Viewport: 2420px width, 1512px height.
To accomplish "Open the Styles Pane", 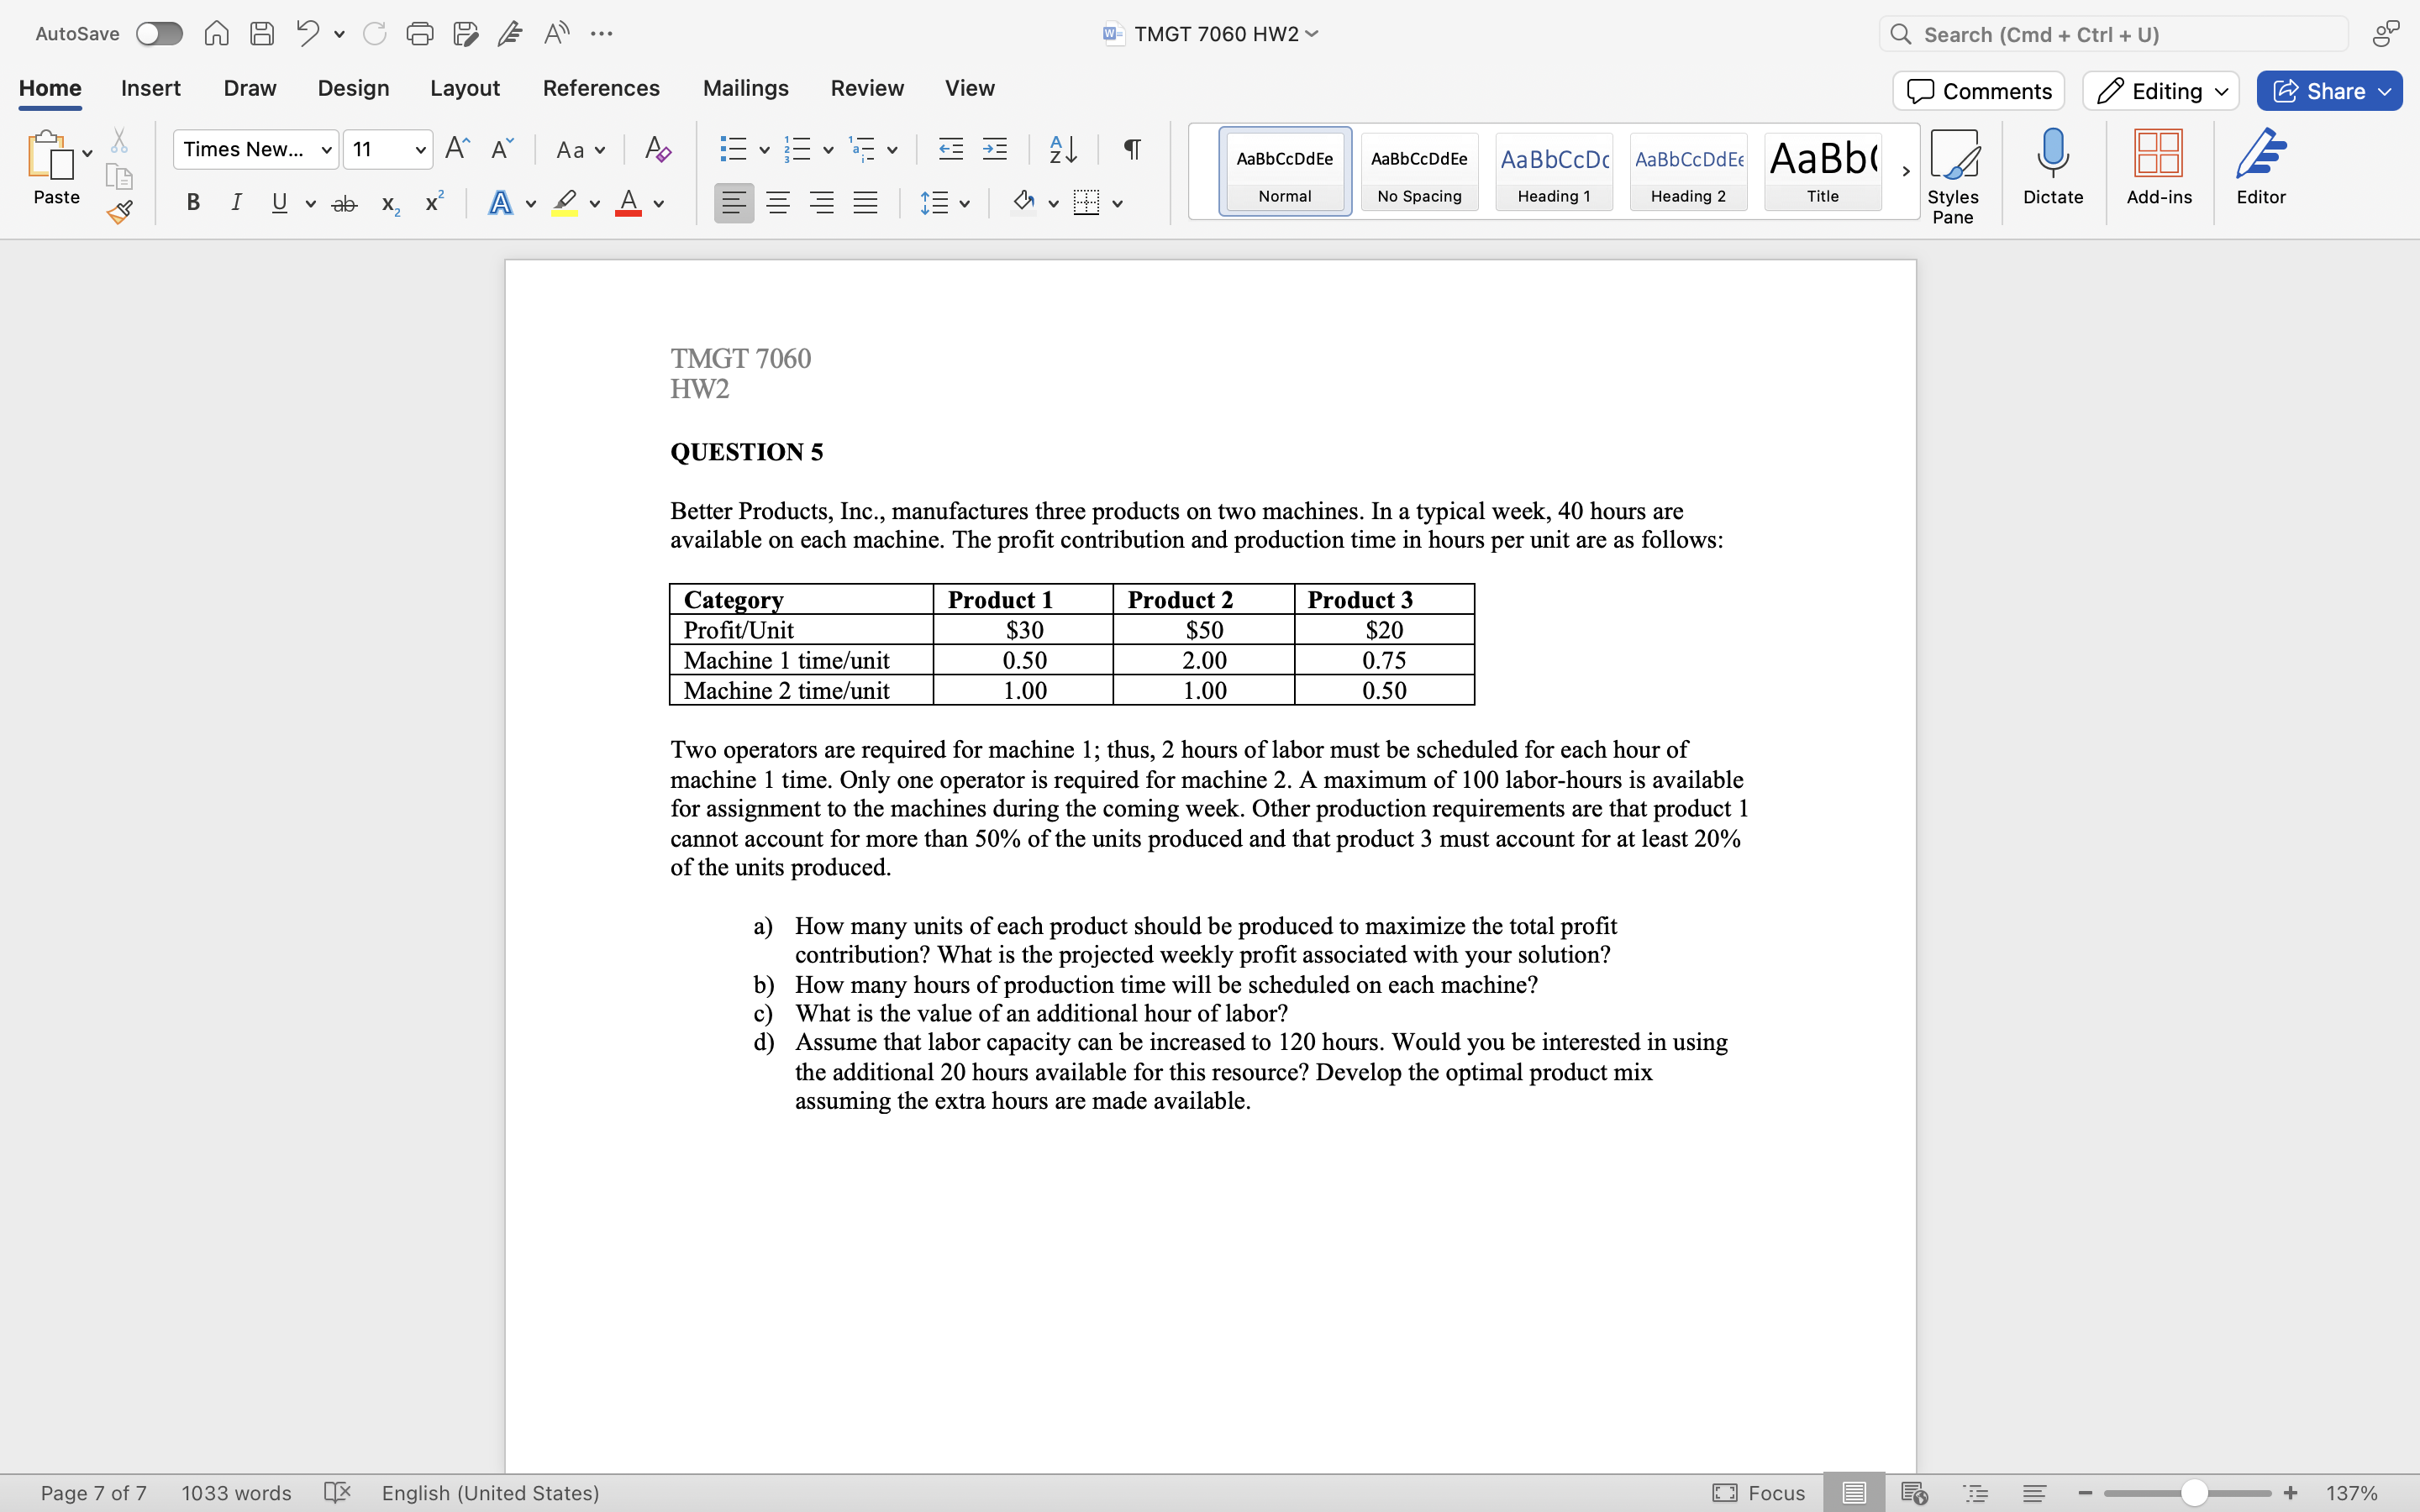I will (1952, 175).
